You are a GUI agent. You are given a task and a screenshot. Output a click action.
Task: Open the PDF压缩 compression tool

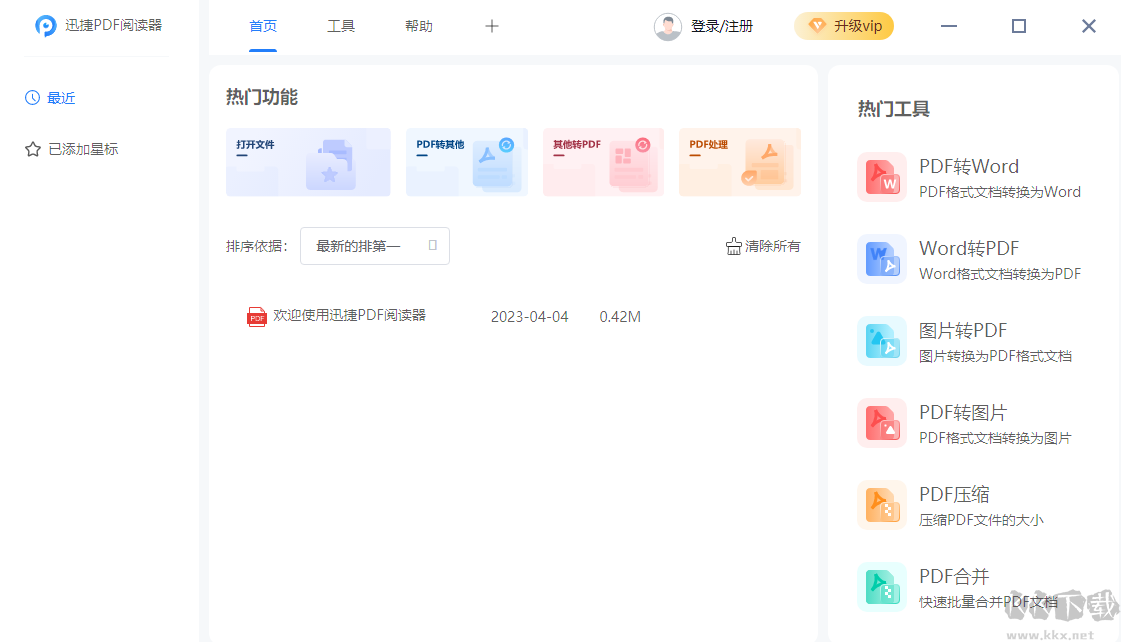tap(952, 494)
